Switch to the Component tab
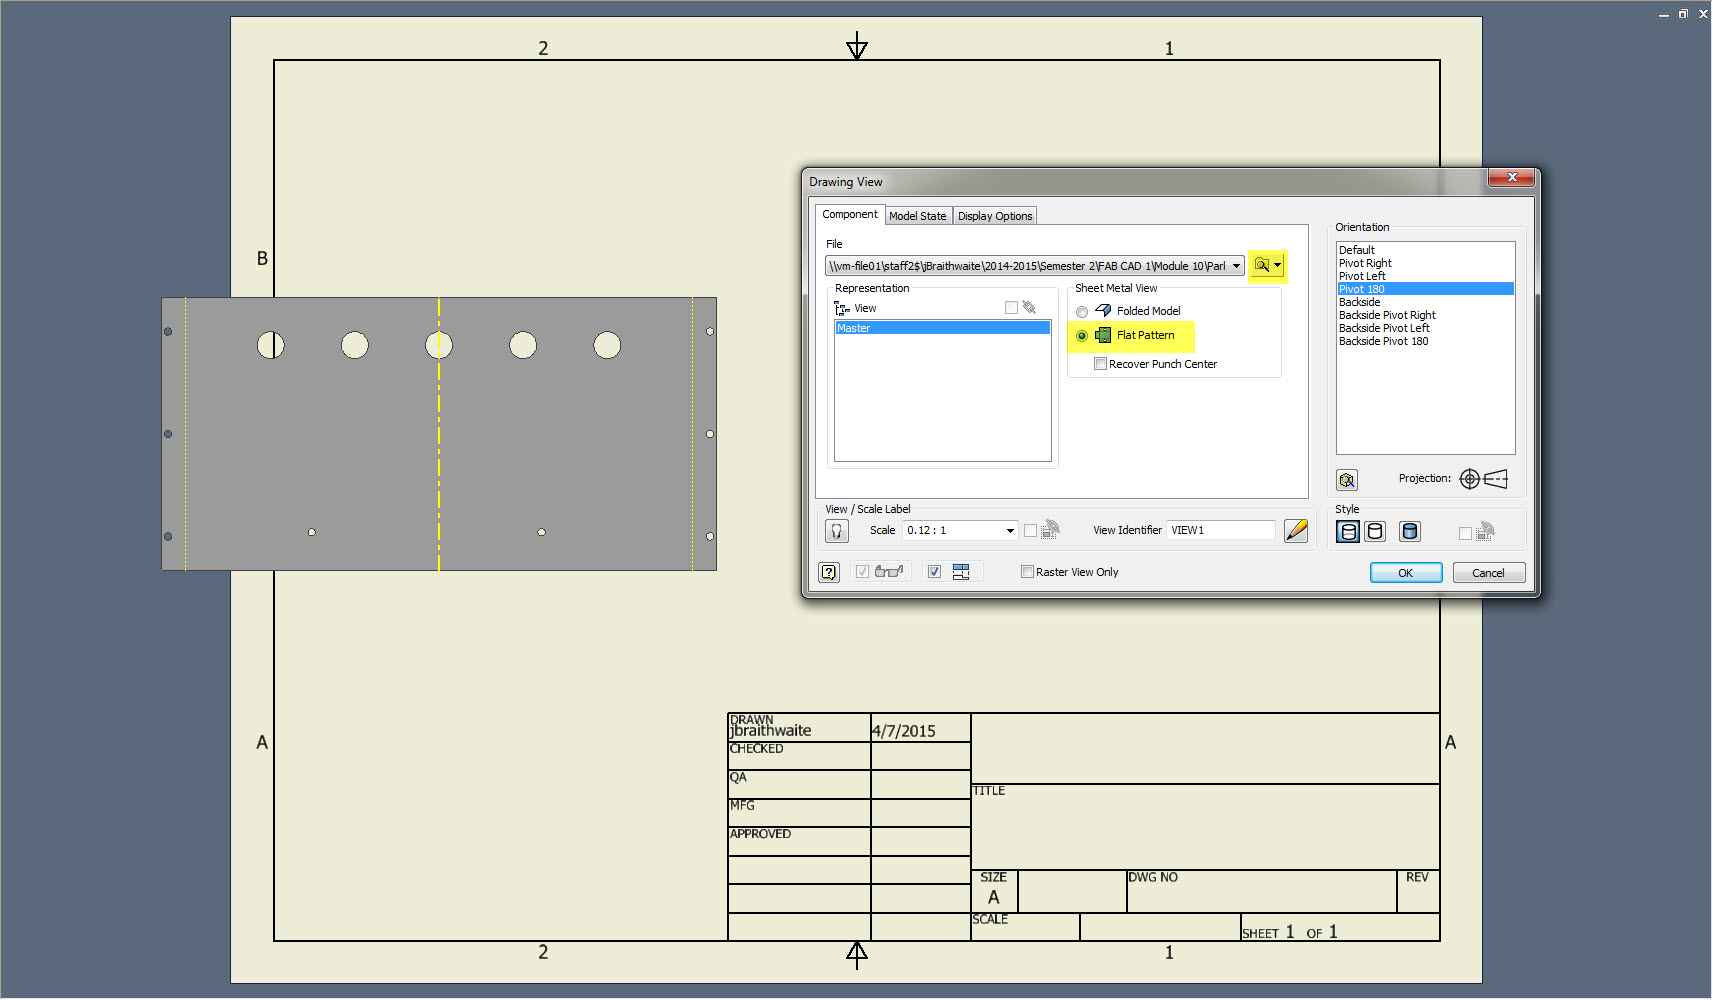 [x=850, y=215]
